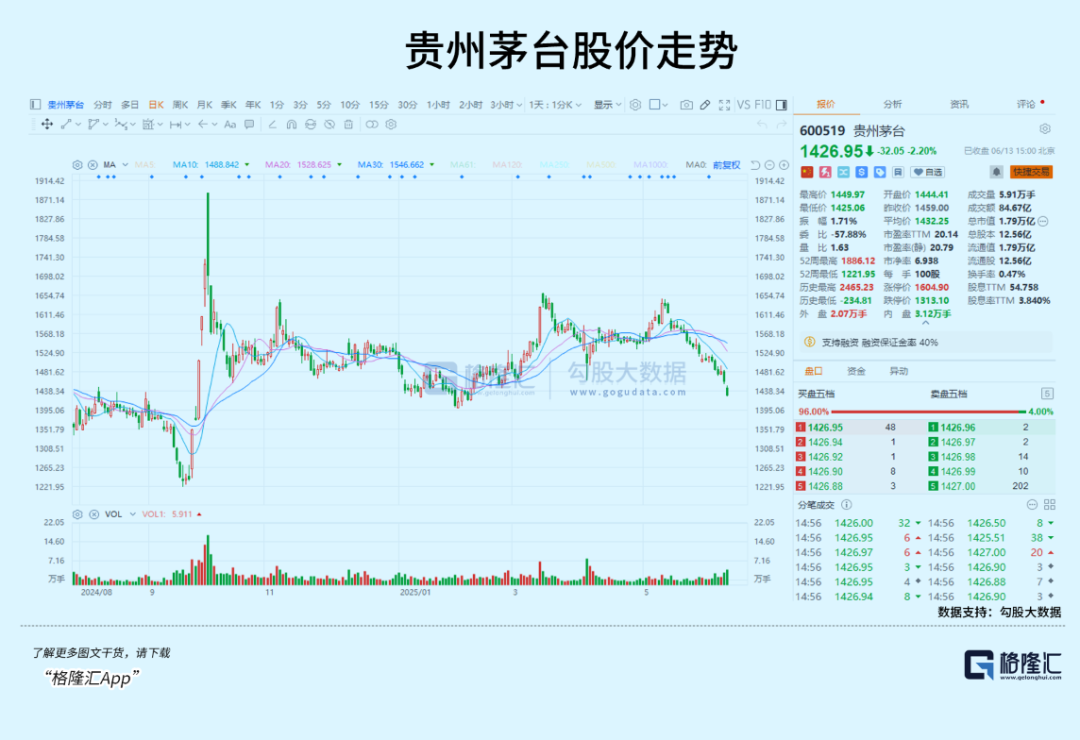Image resolution: width=1080 pixels, height=740 pixels.
Task: Open the text annotation (Aa) tool
Action: point(230,124)
